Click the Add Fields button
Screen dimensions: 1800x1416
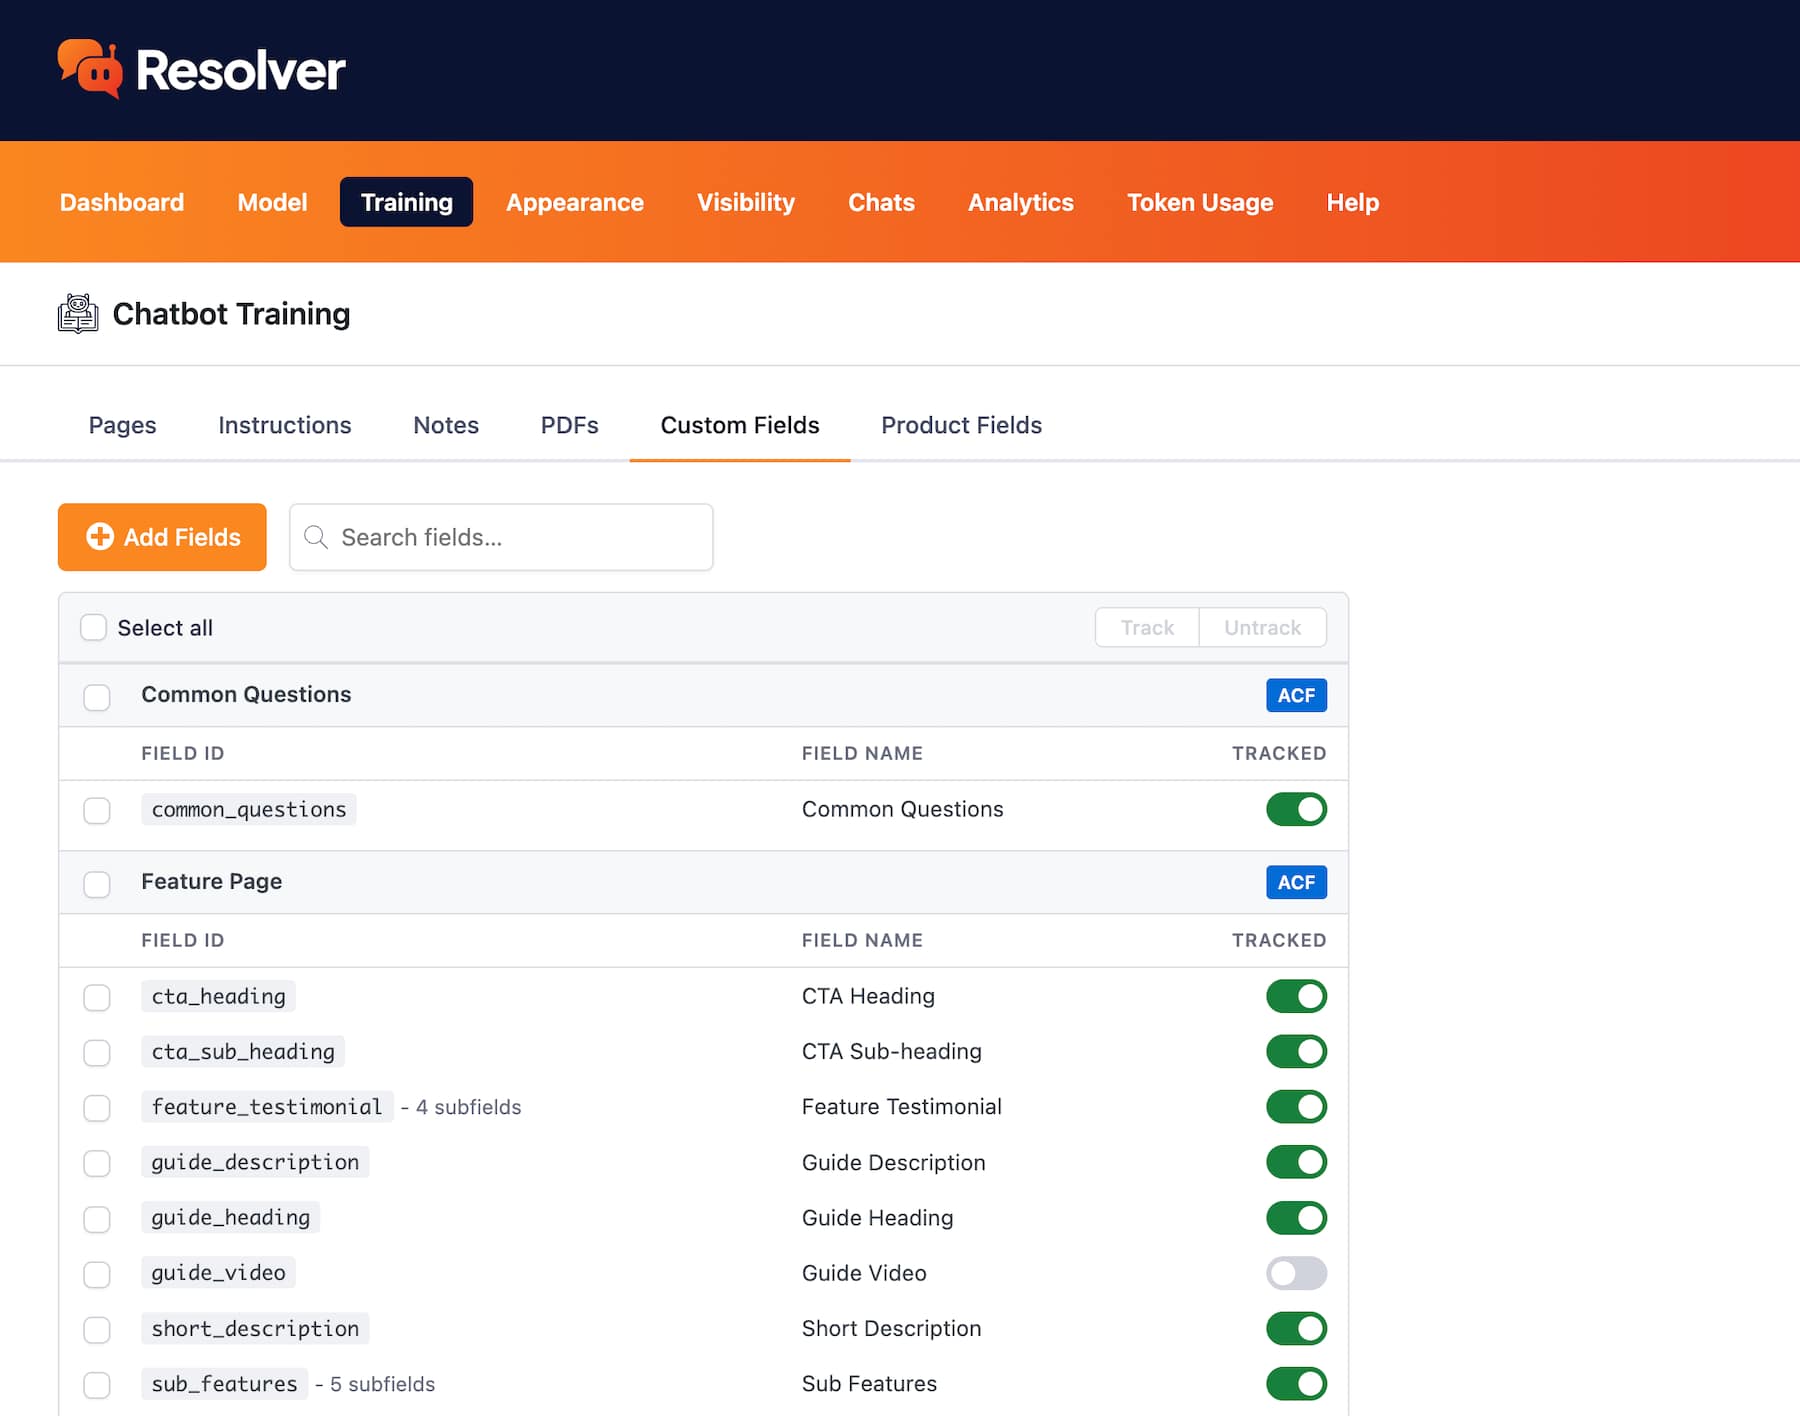click(x=162, y=537)
